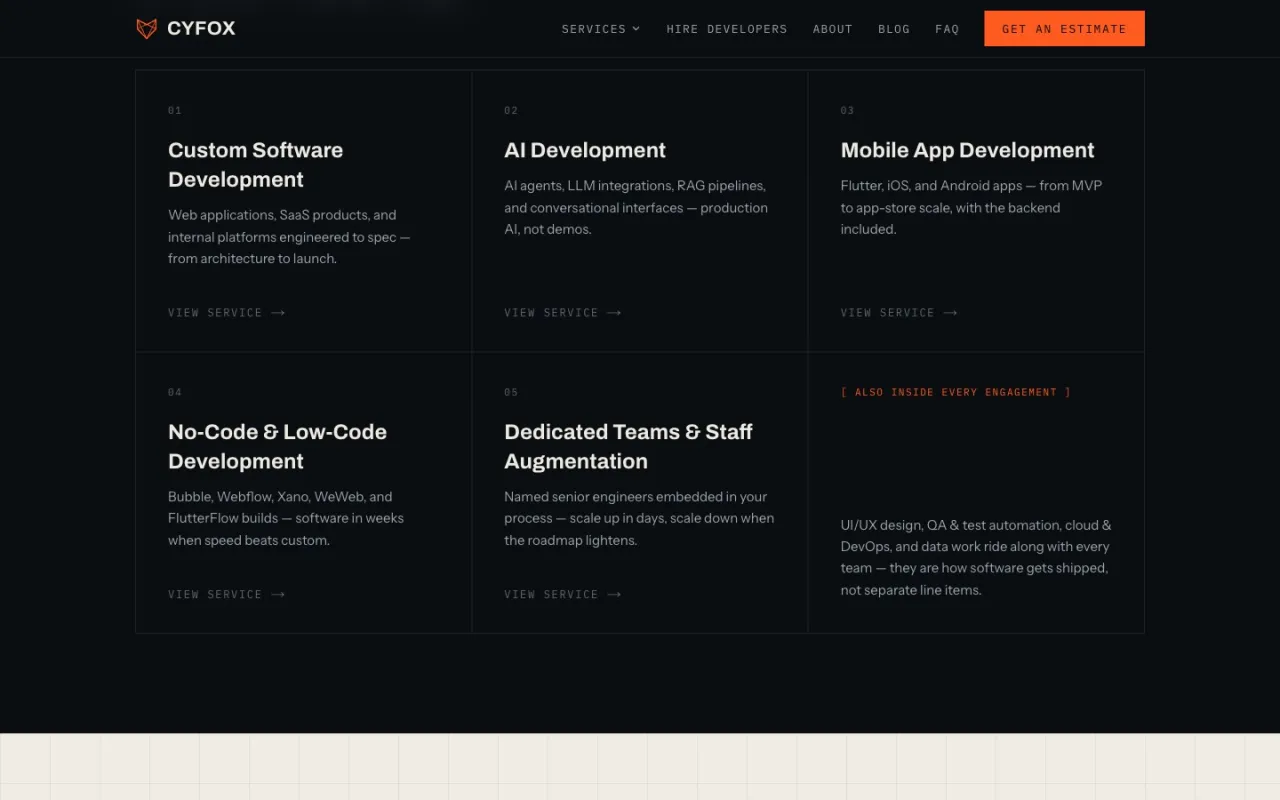This screenshot has width=1280, height=800.
Task: Click the card number 03 label
Action: (x=847, y=111)
